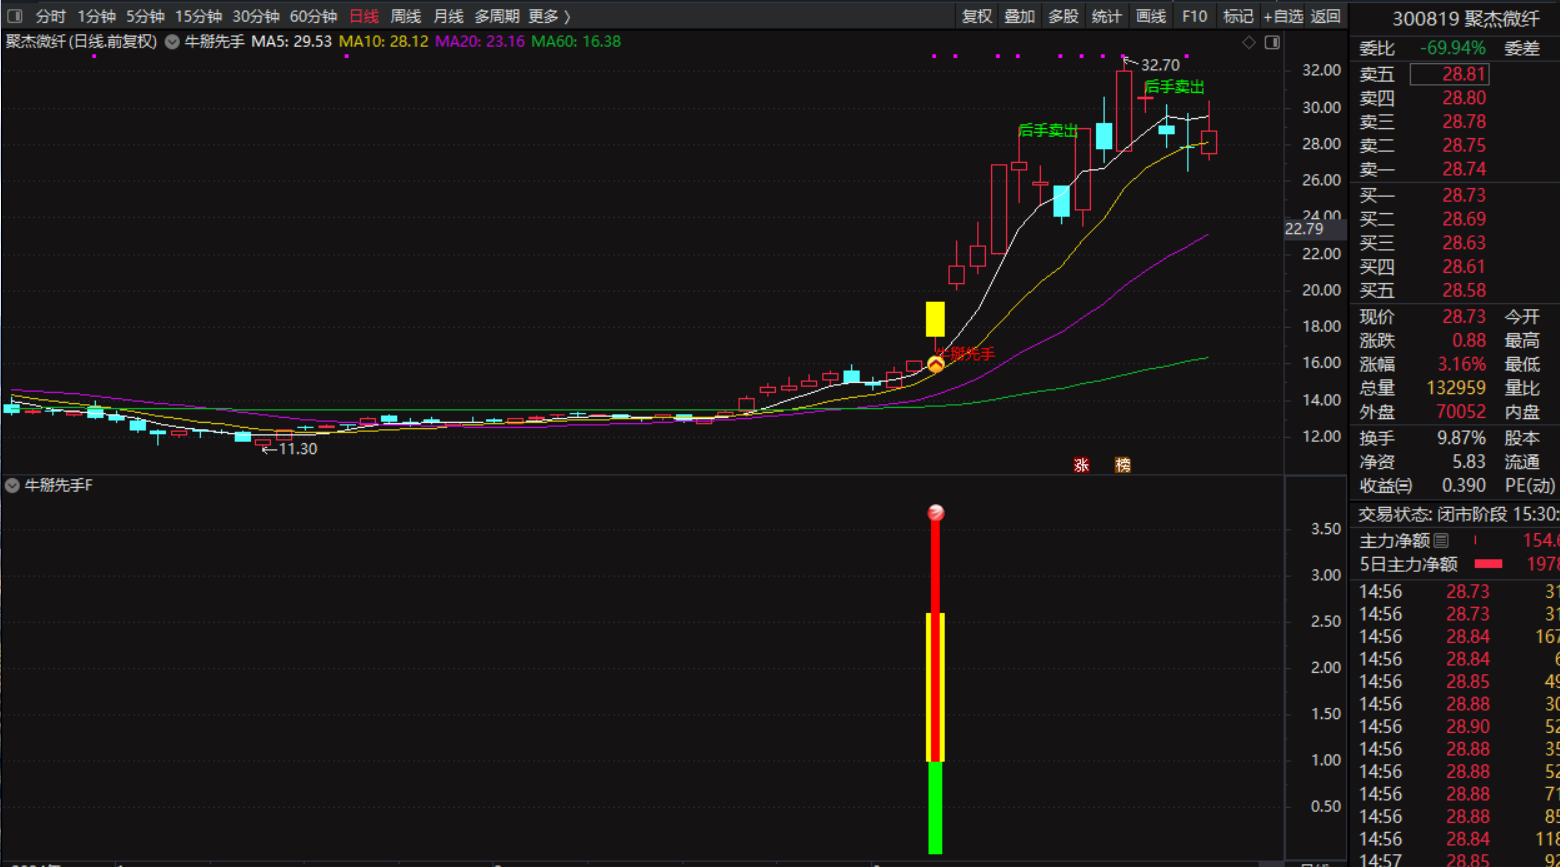Expand the 牛掰先手 main chart indicator dropdown
1560x867 pixels.
172,42
